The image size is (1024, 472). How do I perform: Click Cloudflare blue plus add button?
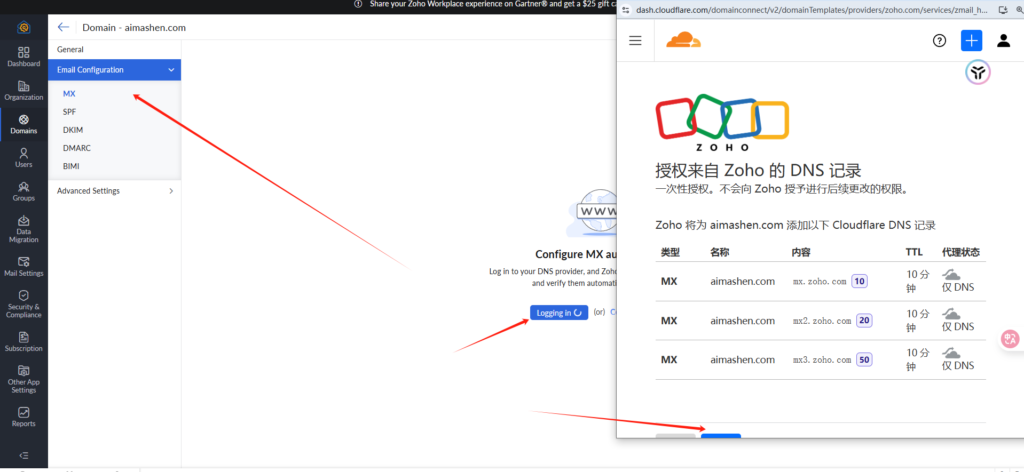971,40
